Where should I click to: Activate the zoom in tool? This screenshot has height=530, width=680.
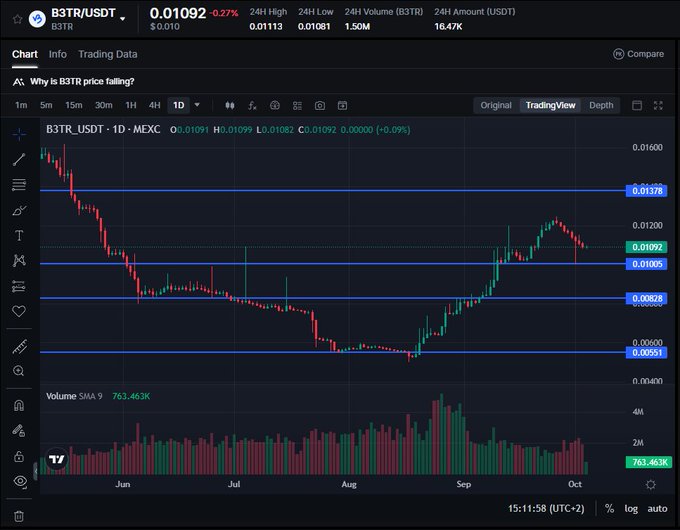click(19, 371)
